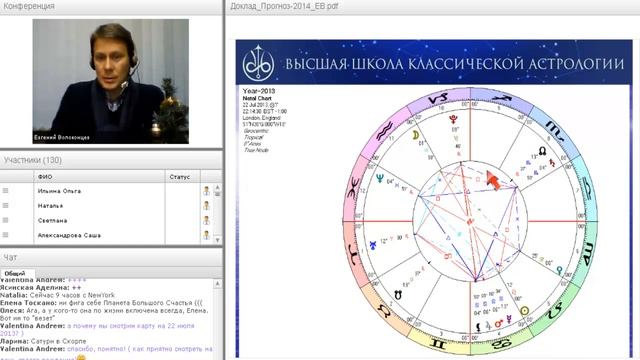Click Mercury symbol near chart bottom
This screenshot has height=360, width=640.
click(x=509, y=319)
